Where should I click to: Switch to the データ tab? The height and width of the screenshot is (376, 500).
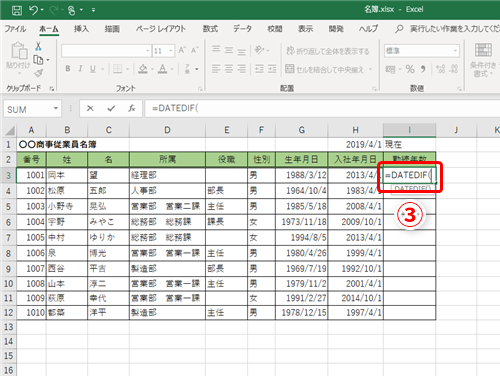click(x=242, y=29)
